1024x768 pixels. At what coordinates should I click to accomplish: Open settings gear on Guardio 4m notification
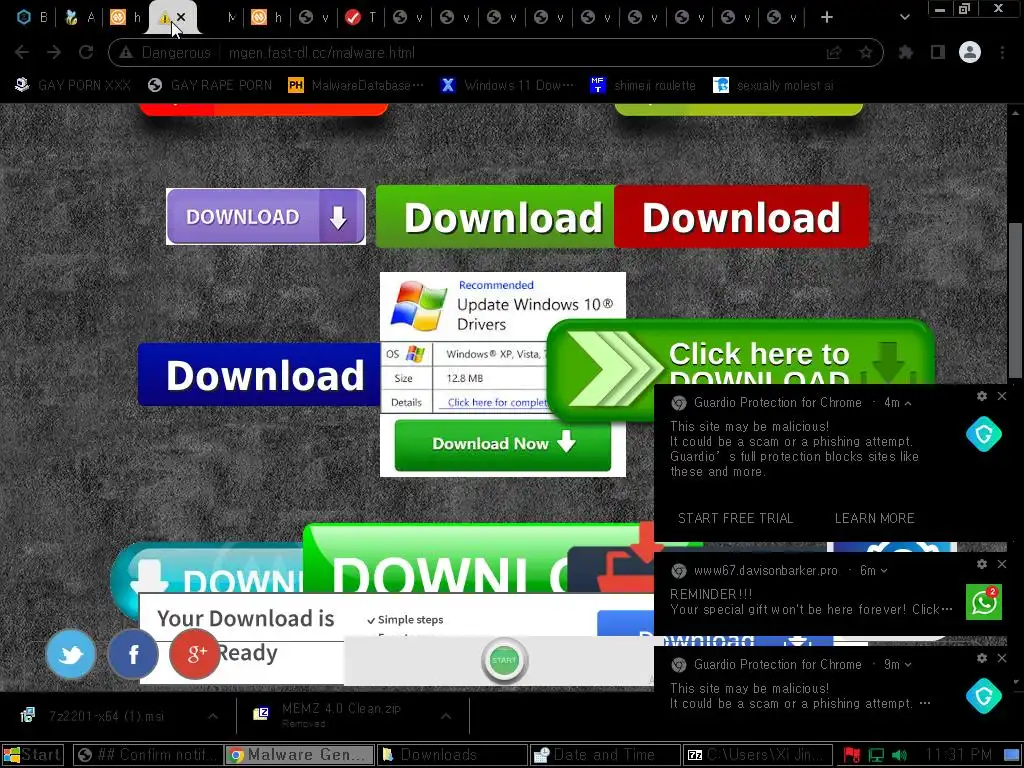(x=982, y=396)
